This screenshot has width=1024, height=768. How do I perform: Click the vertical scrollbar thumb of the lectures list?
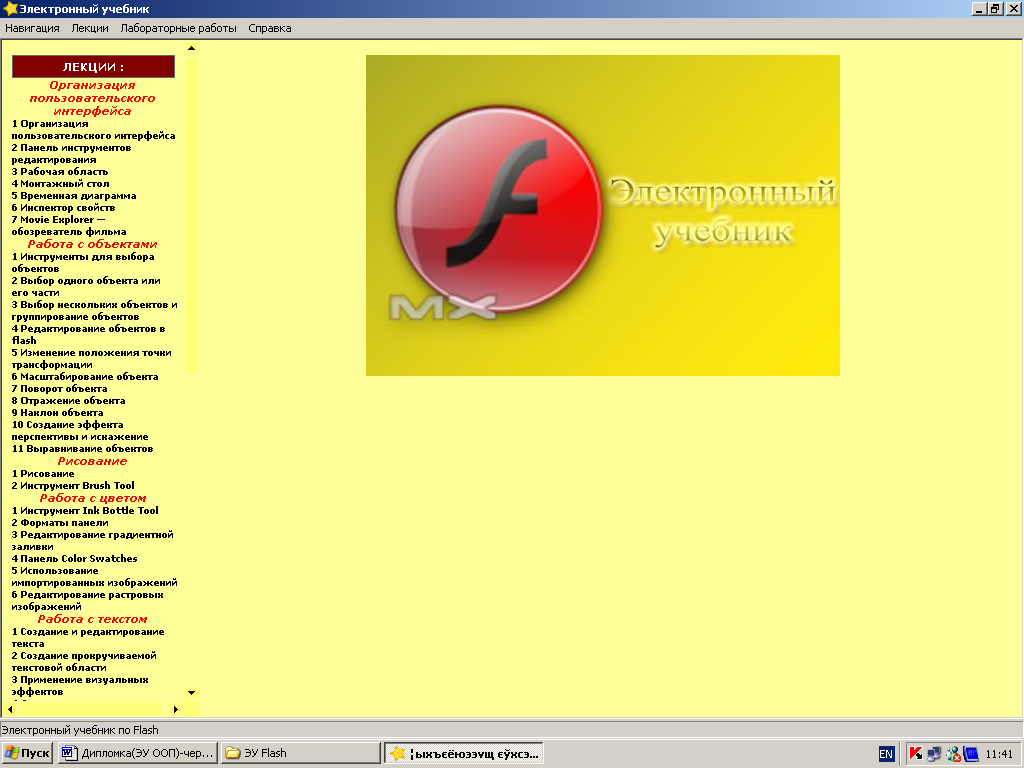coord(191,216)
